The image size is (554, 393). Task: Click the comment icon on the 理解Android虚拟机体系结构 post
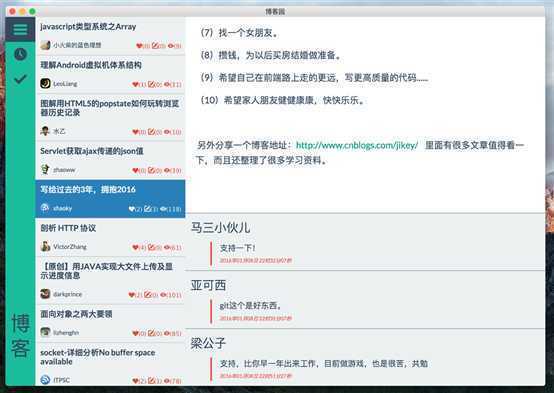[x=151, y=84]
